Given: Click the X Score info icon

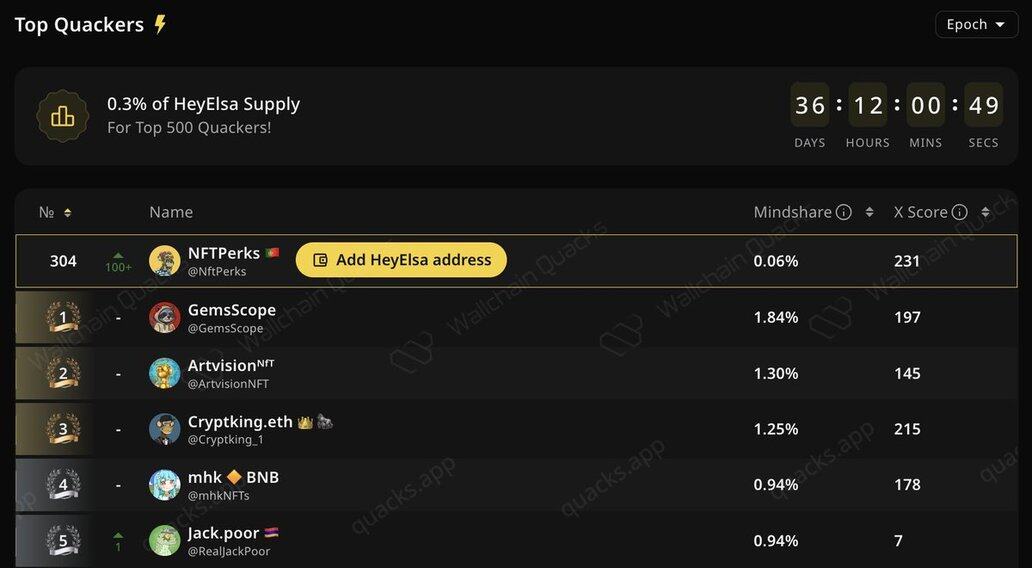Looking at the screenshot, I should [x=960, y=212].
